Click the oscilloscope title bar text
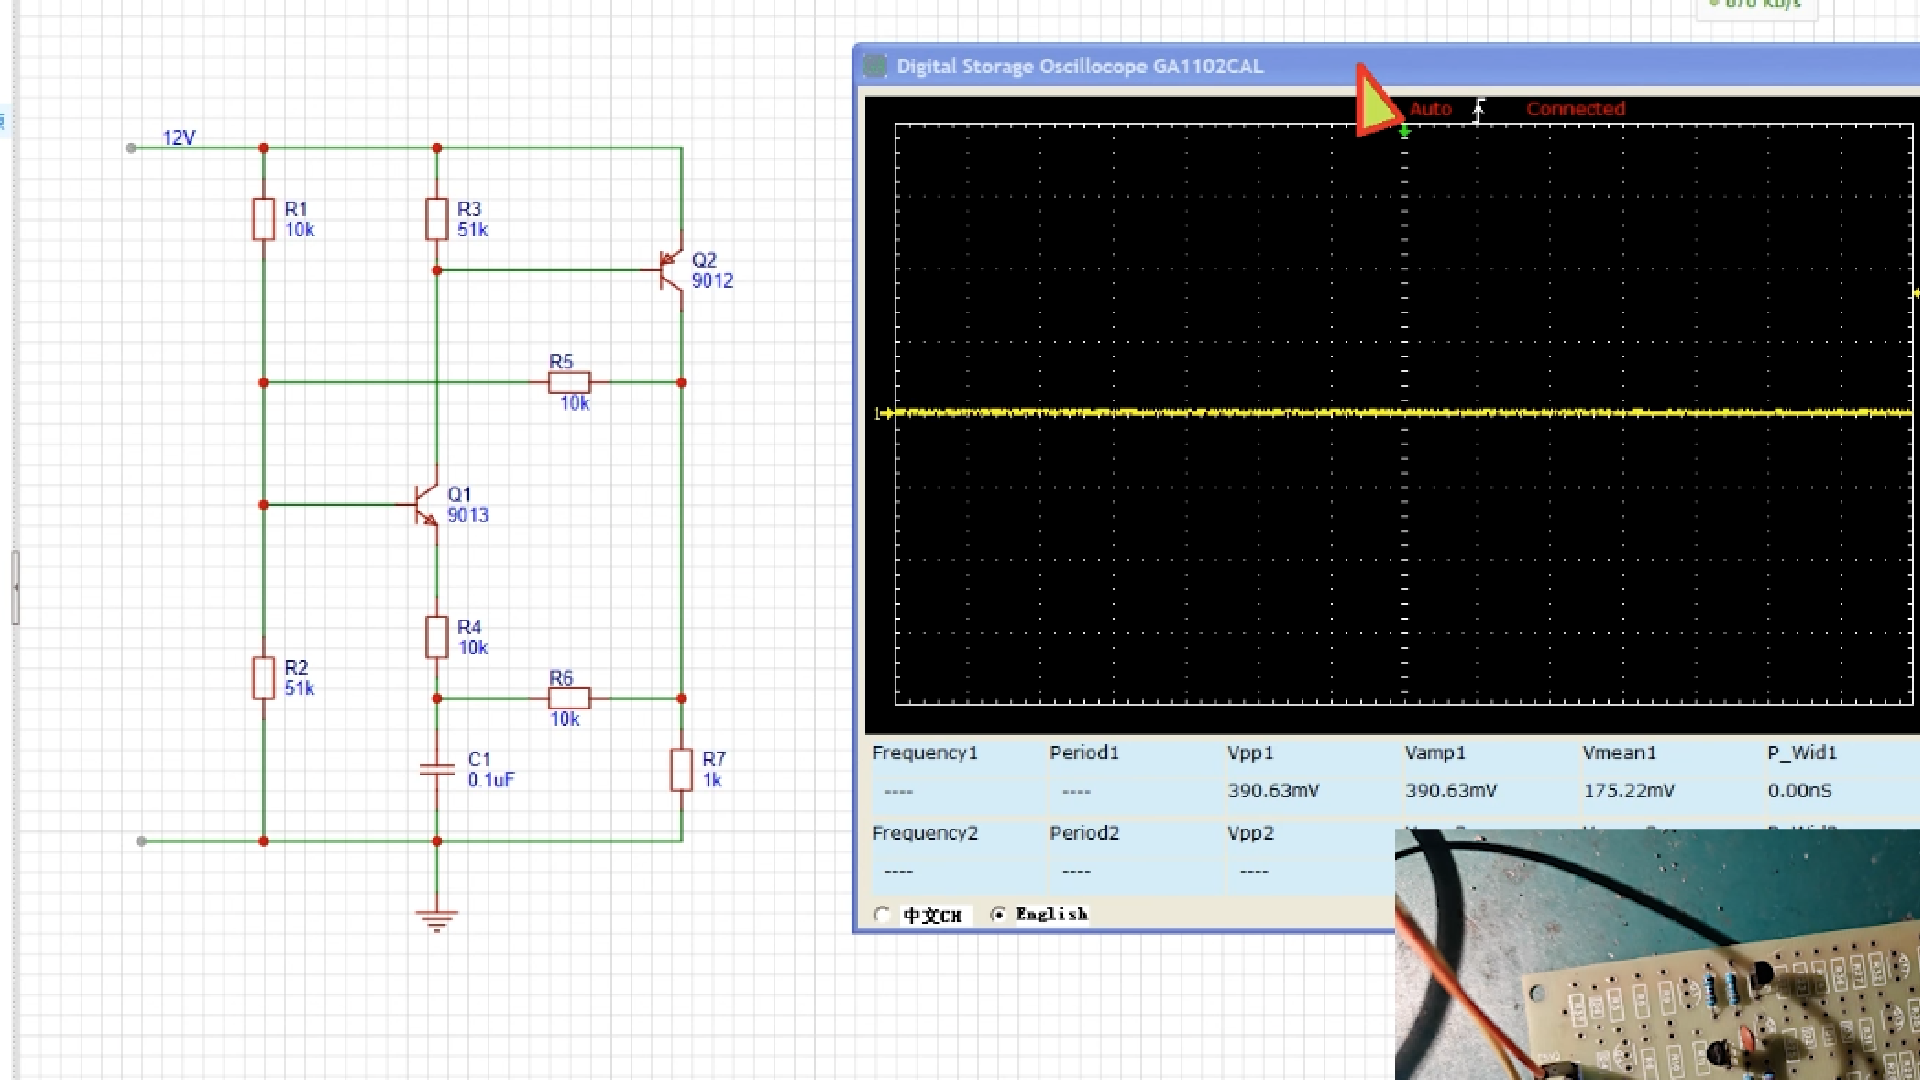 (x=1080, y=66)
